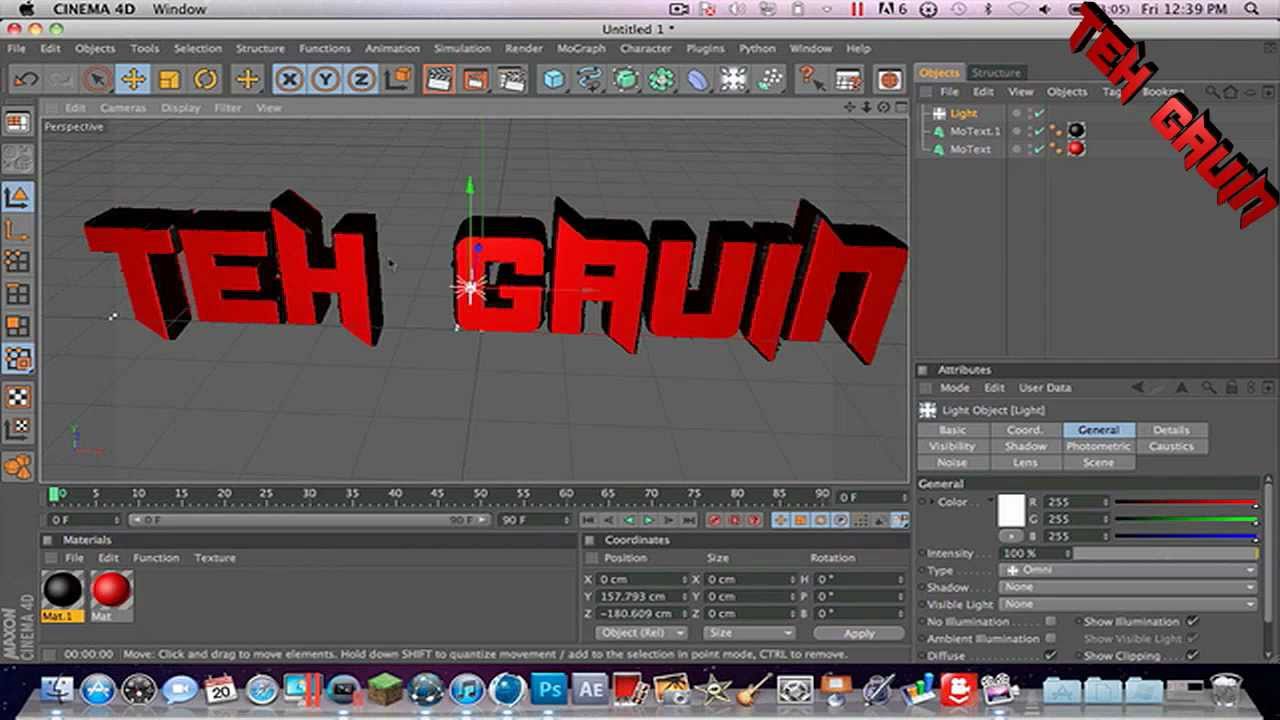Open Render Settings icon
This screenshot has width=1280, height=720.
511,80
